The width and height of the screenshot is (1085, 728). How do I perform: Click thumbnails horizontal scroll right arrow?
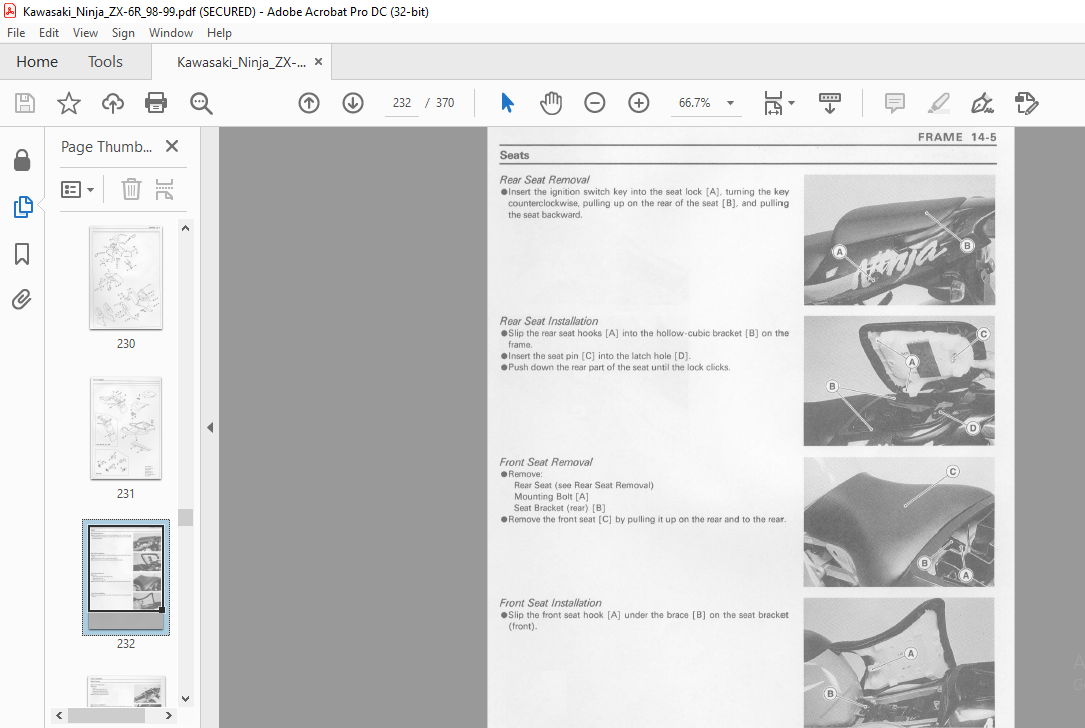click(169, 716)
